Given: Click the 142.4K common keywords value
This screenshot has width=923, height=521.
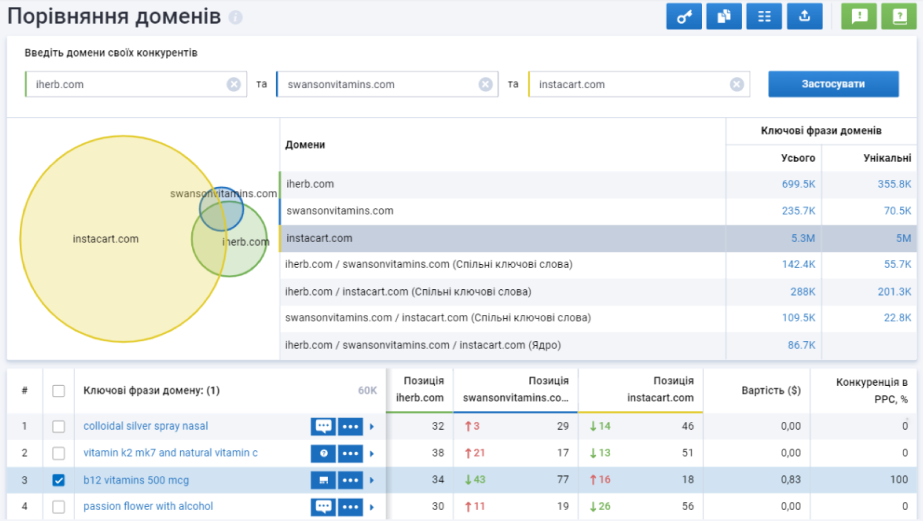Looking at the screenshot, I should click(798, 264).
